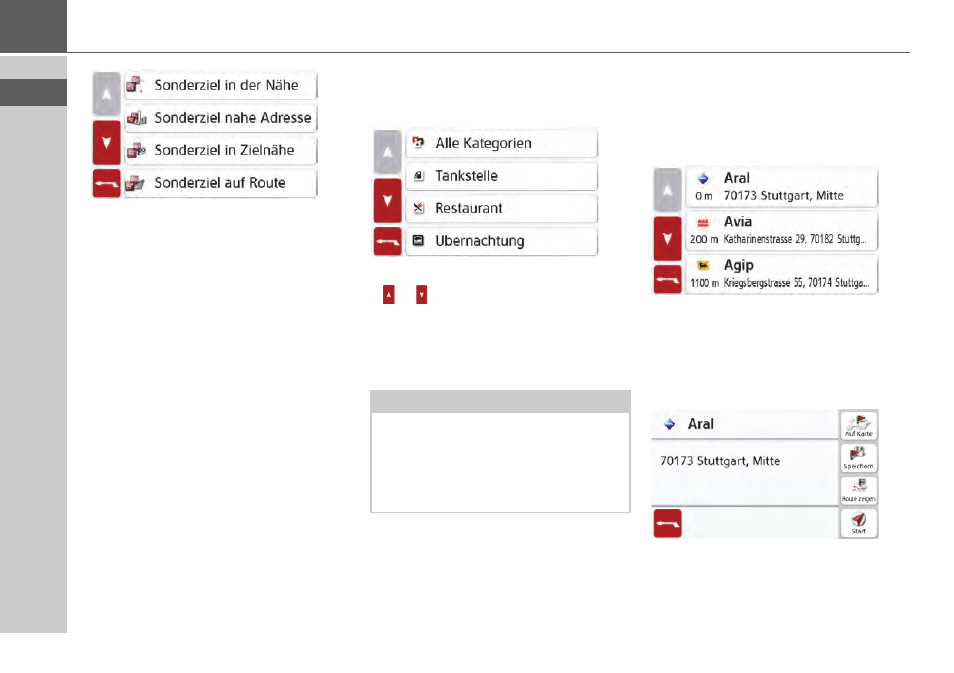Click the back arrow beside Übernachtung
This screenshot has width=954, height=673.
click(x=388, y=242)
